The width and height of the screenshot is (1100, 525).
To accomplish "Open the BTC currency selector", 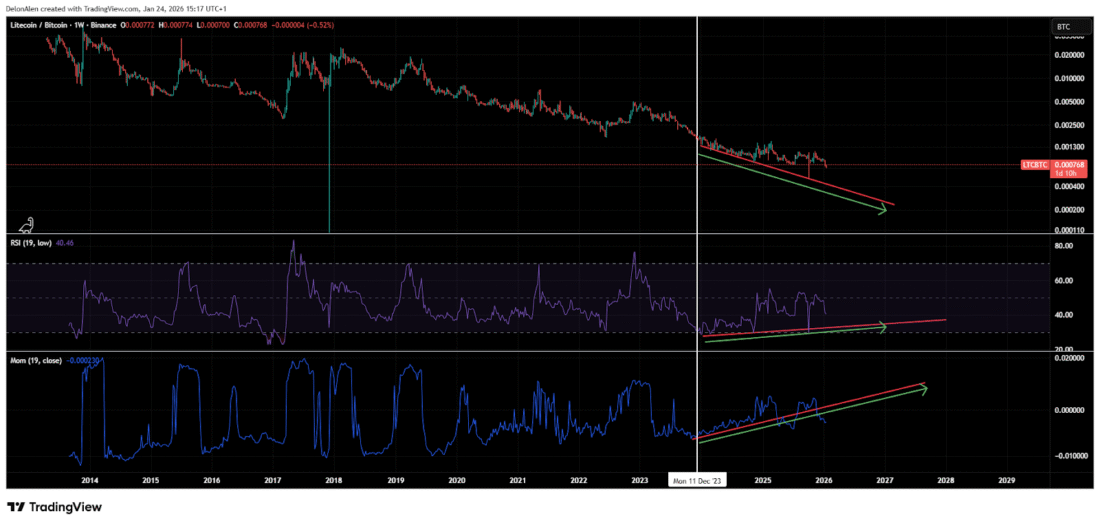I will (x=1065, y=26).
